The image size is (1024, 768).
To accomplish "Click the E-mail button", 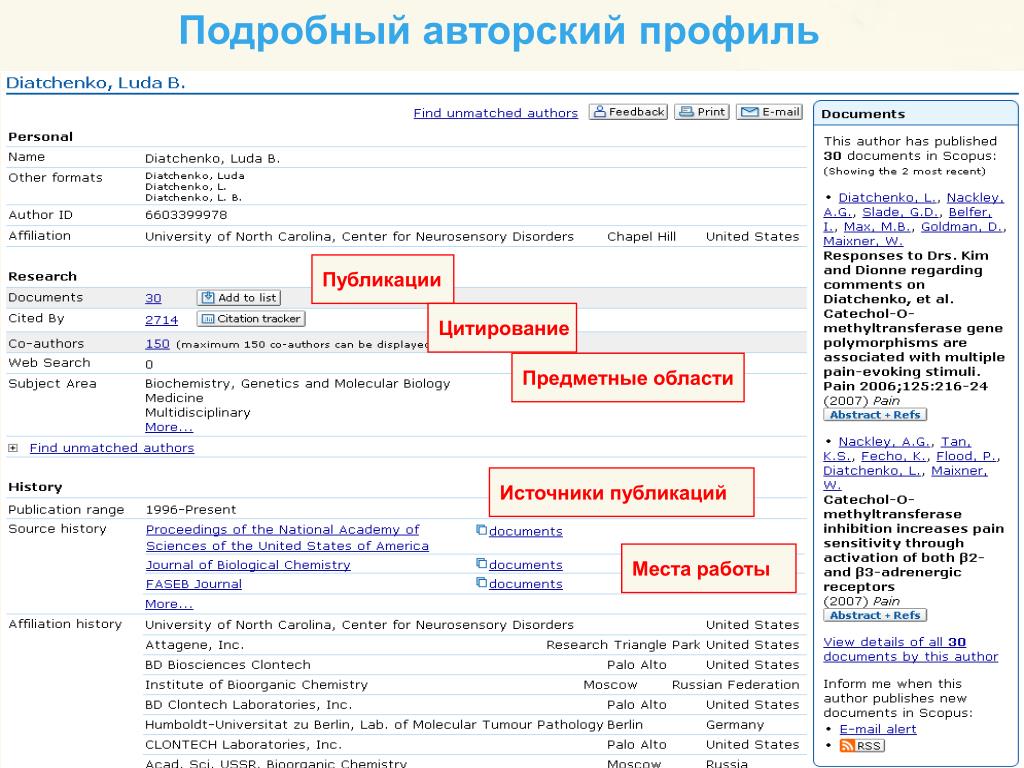I will 770,112.
